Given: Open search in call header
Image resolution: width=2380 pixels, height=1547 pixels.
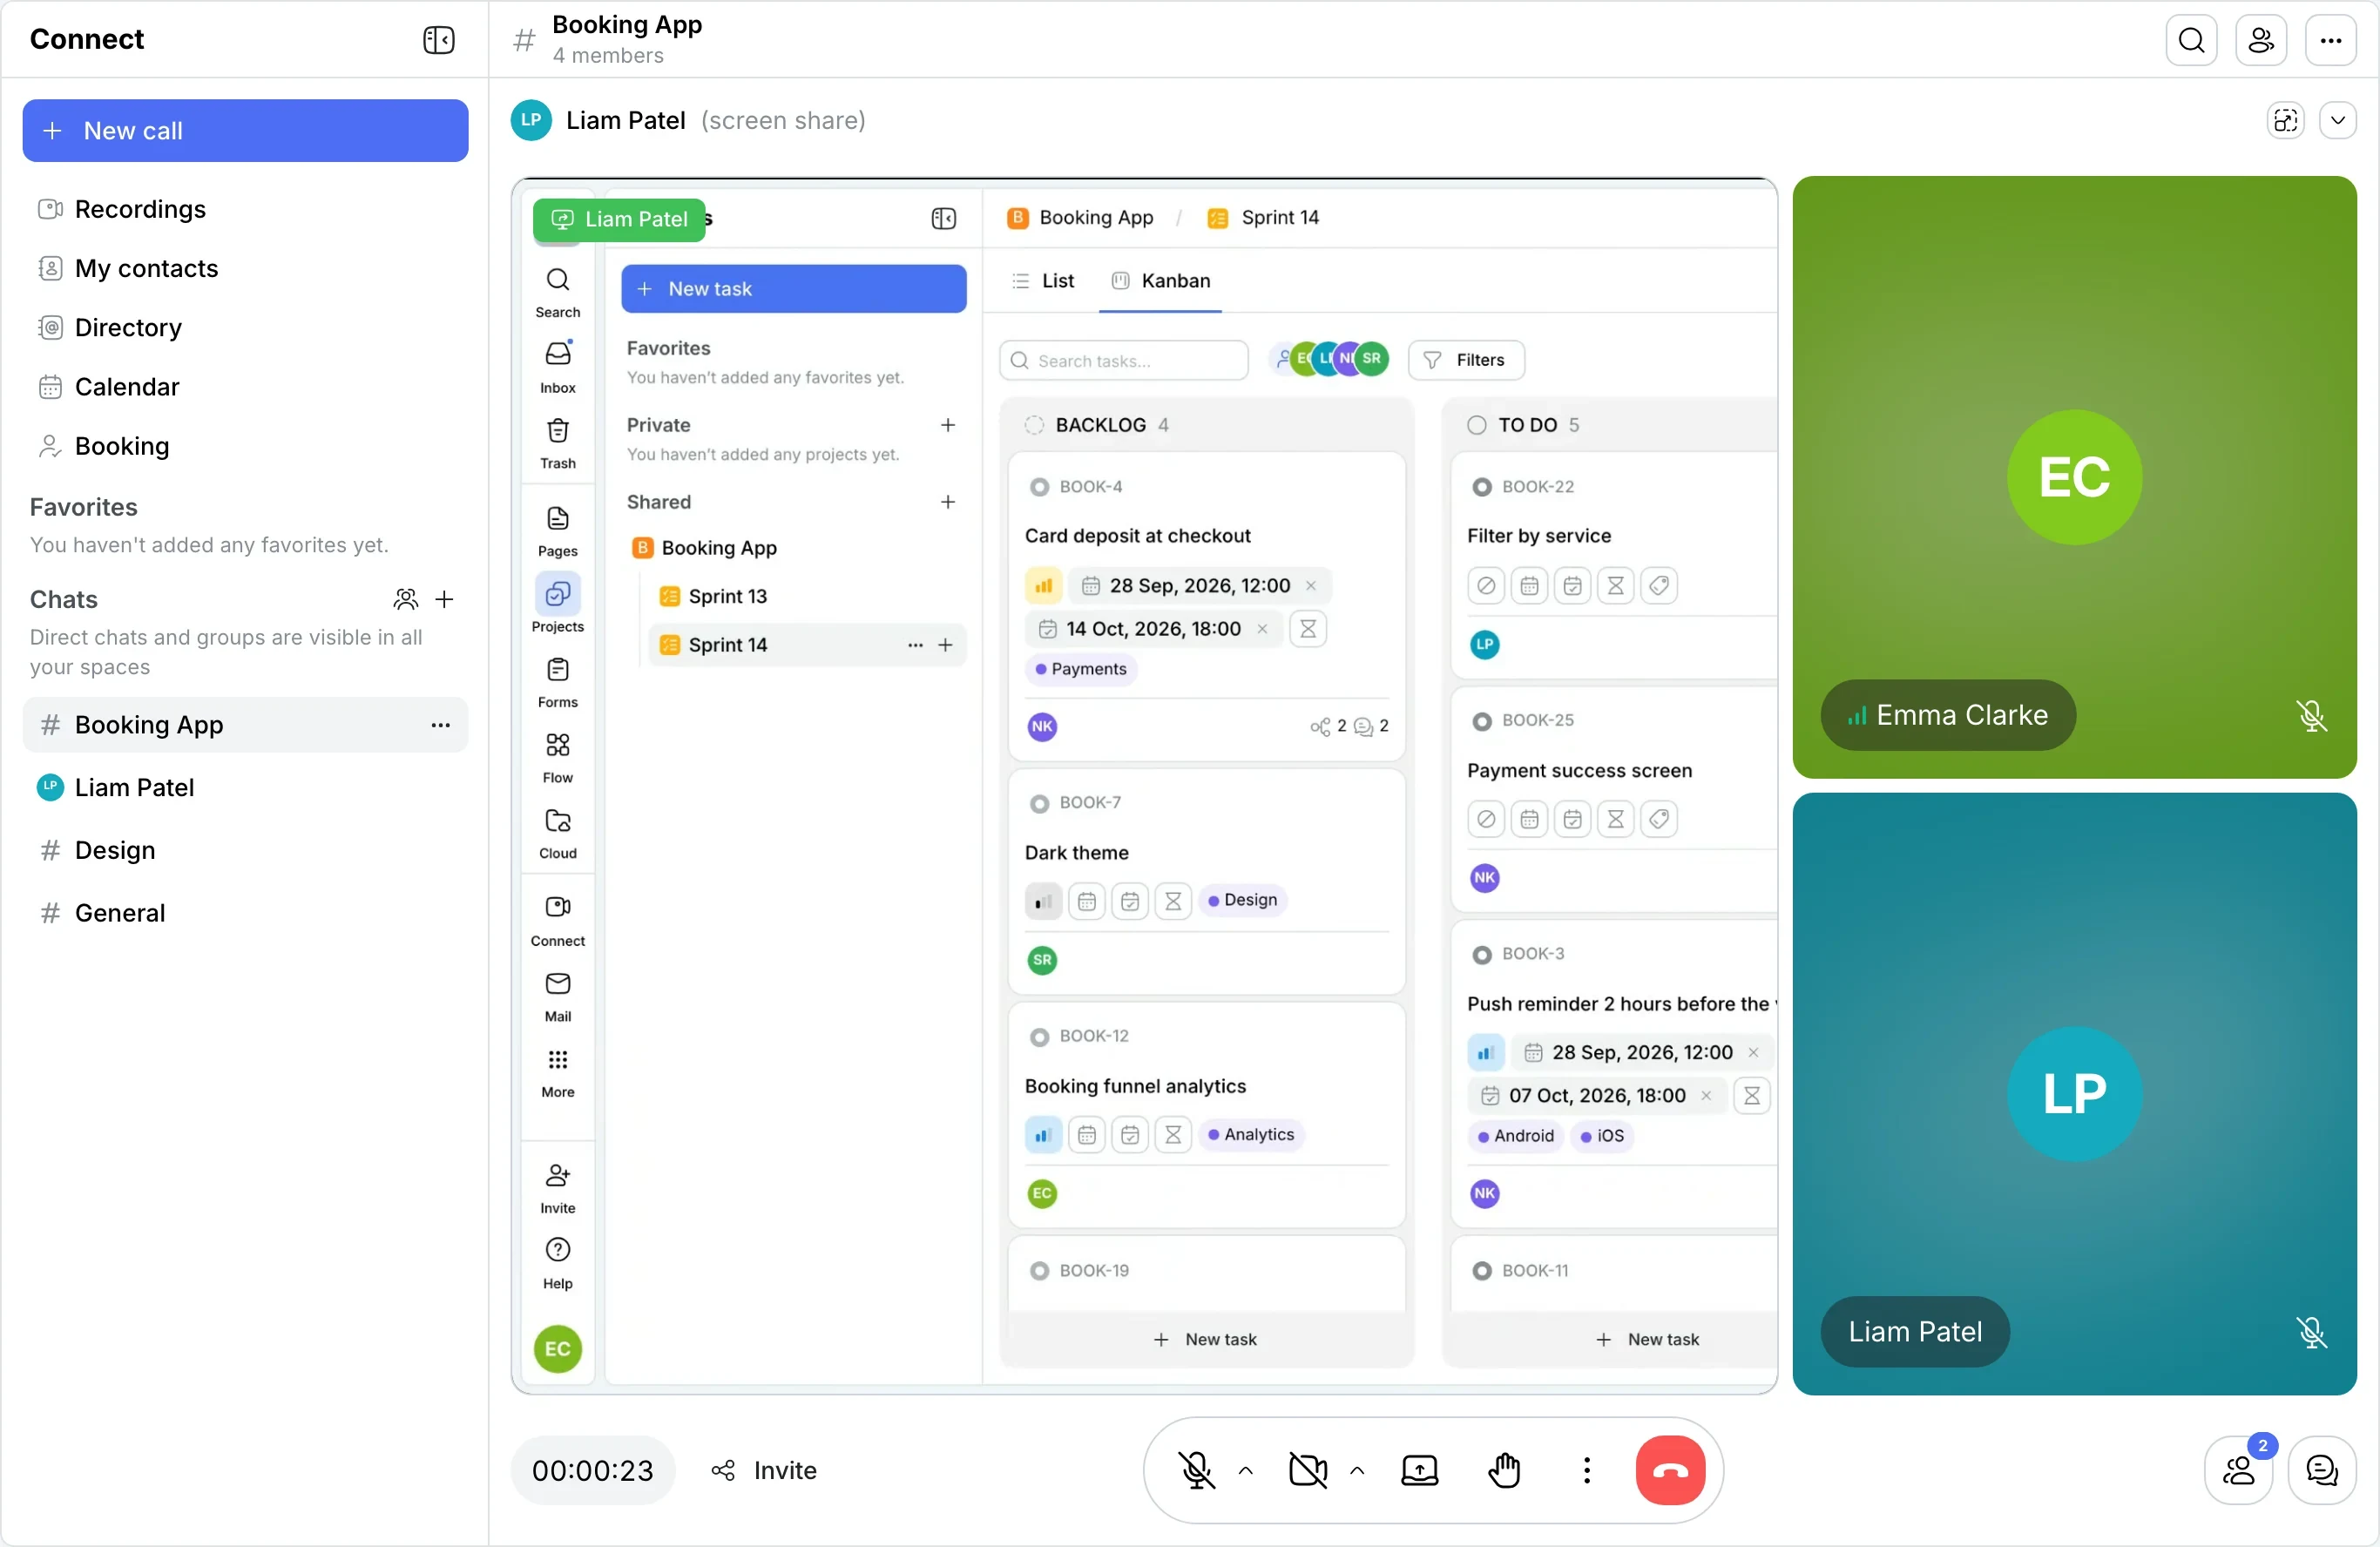Looking at the screenshot, I should pos(2191,40).
